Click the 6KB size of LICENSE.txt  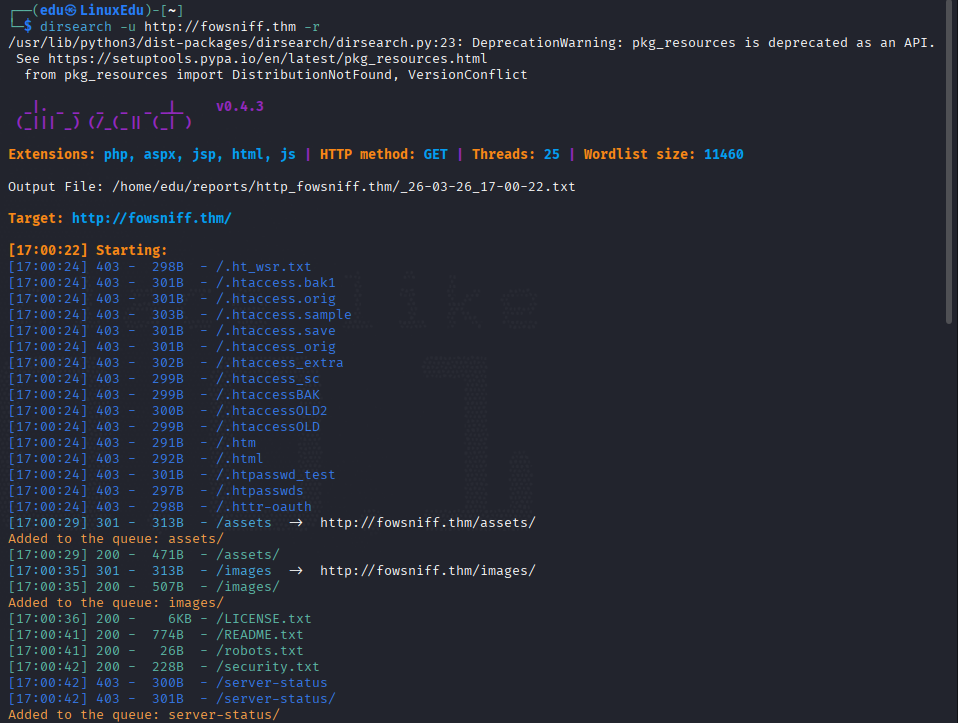[x=180, y=618]
